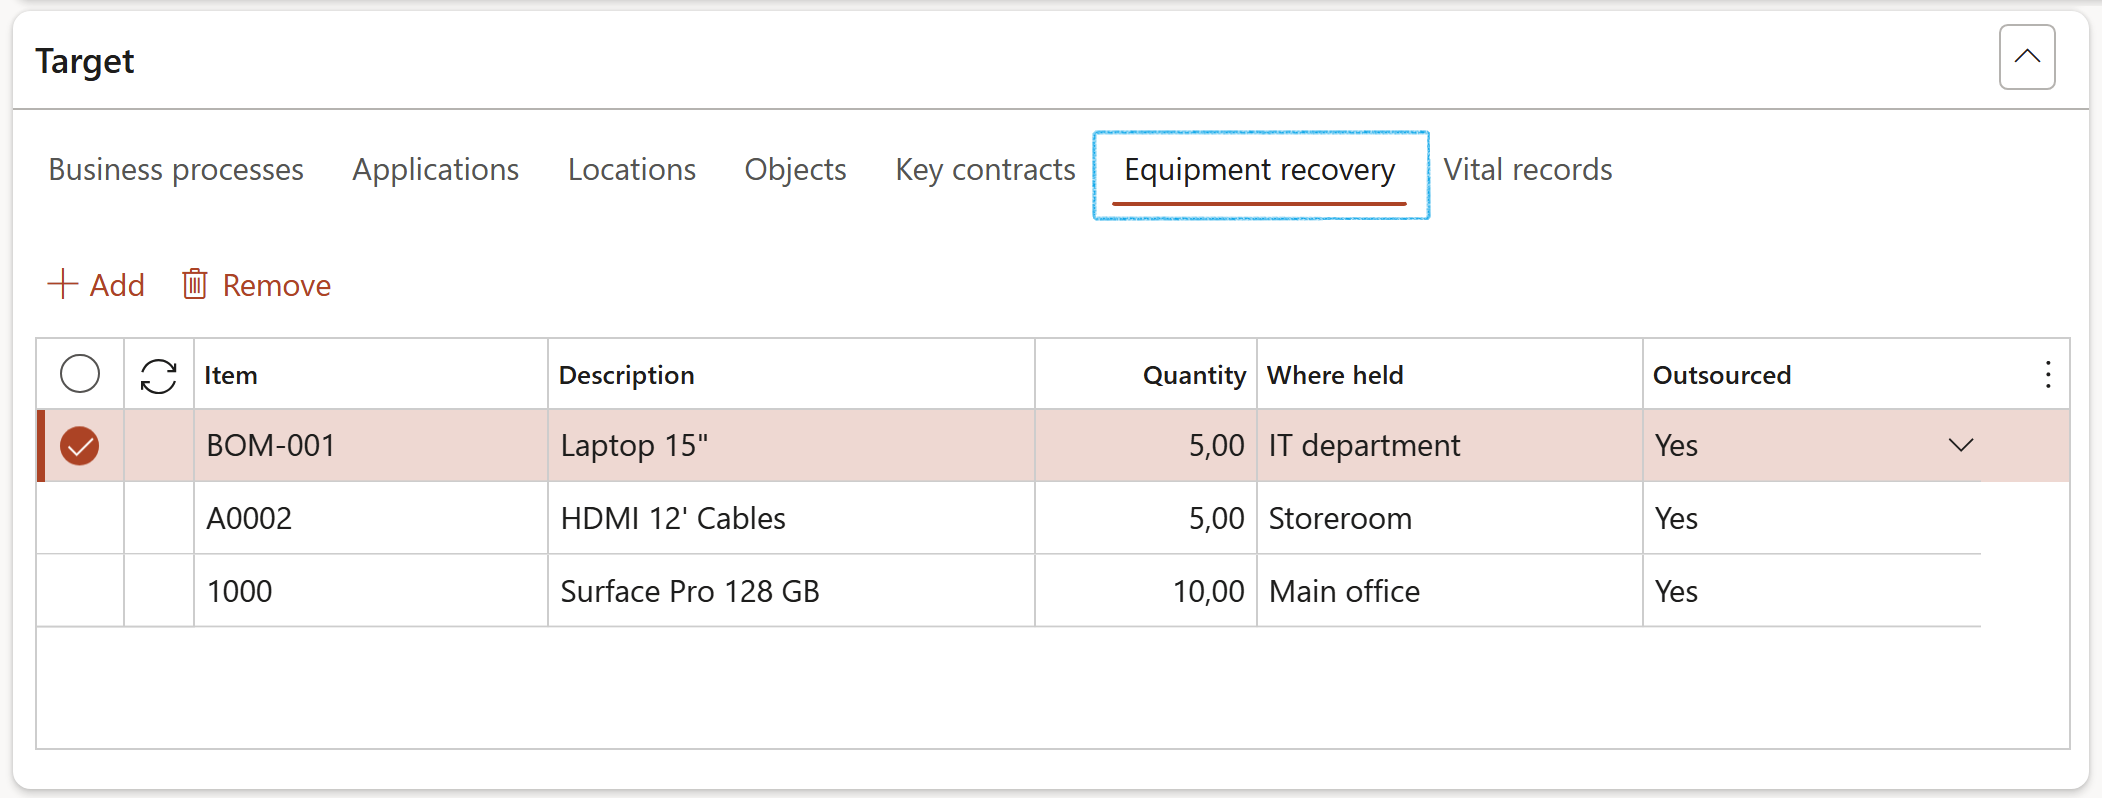Click the Storeroom where-held cell
Screen dimensions: 2102x798
1340,519
